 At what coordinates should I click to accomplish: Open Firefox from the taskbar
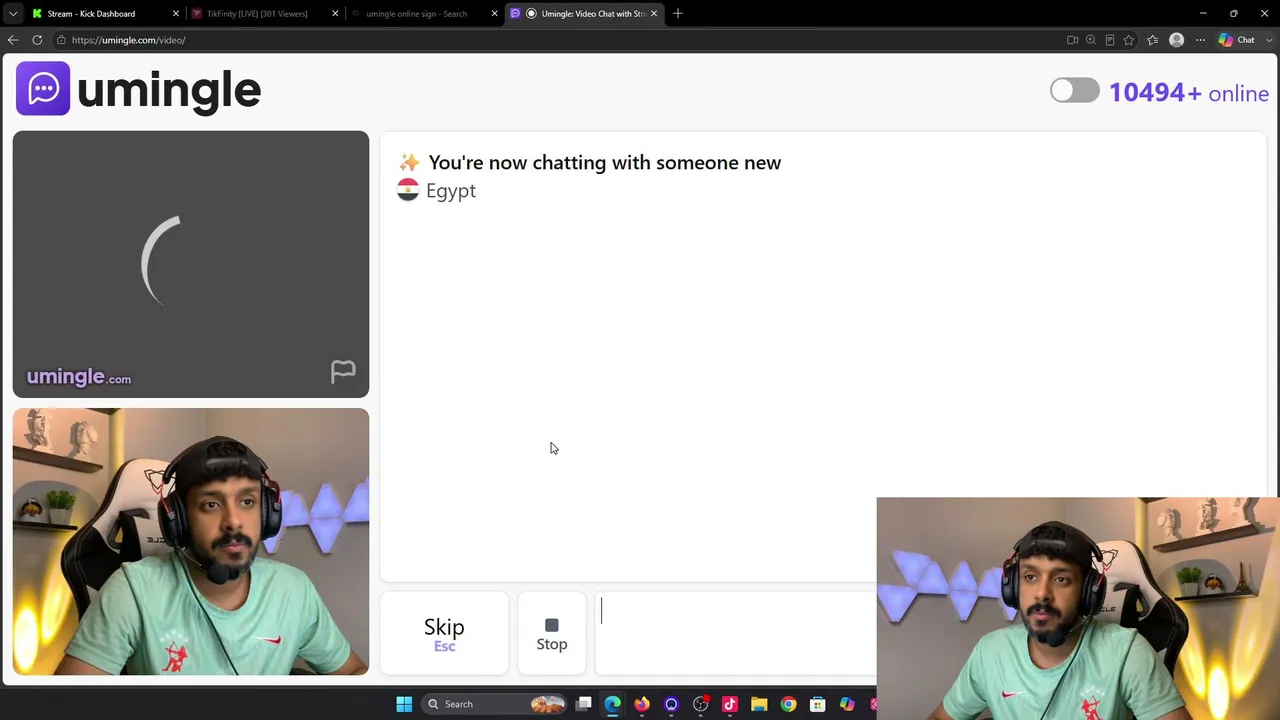click(642, 704)
